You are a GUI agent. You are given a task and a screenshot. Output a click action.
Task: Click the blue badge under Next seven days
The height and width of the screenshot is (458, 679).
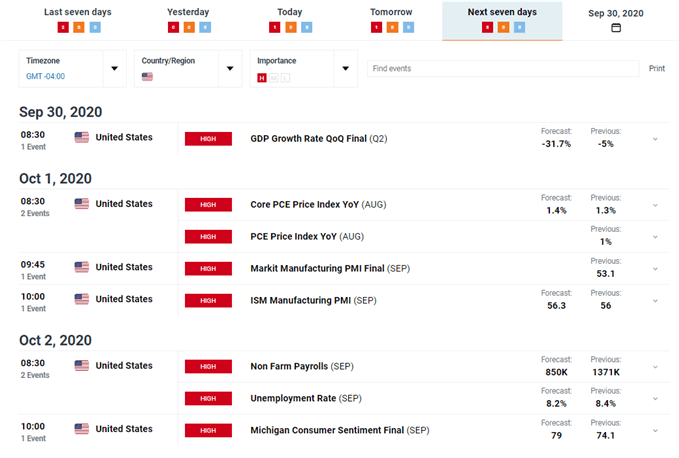(520, 28)
